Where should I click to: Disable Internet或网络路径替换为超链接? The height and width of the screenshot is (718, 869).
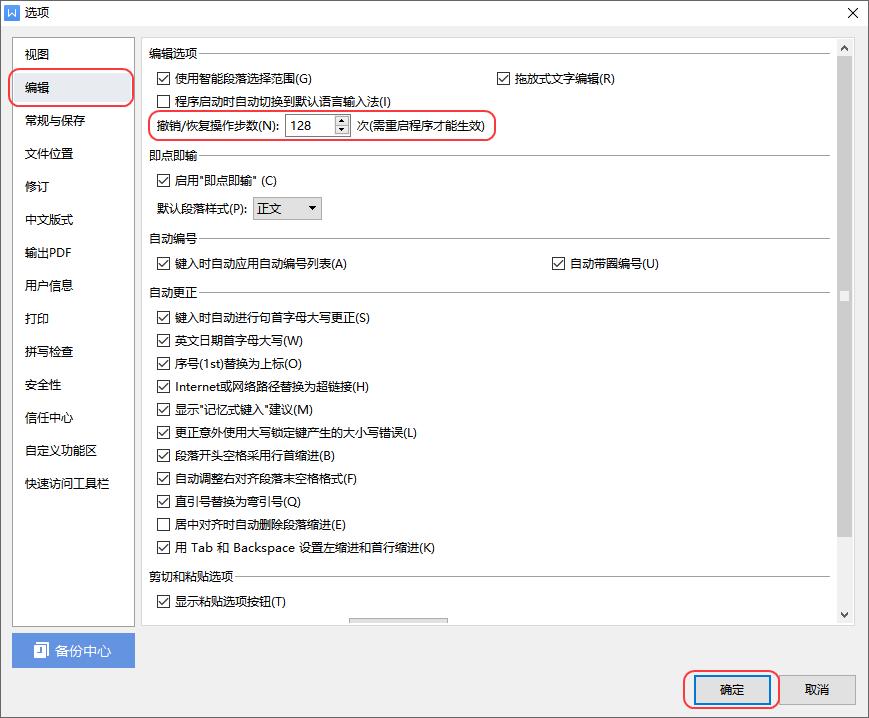(163, 386)
